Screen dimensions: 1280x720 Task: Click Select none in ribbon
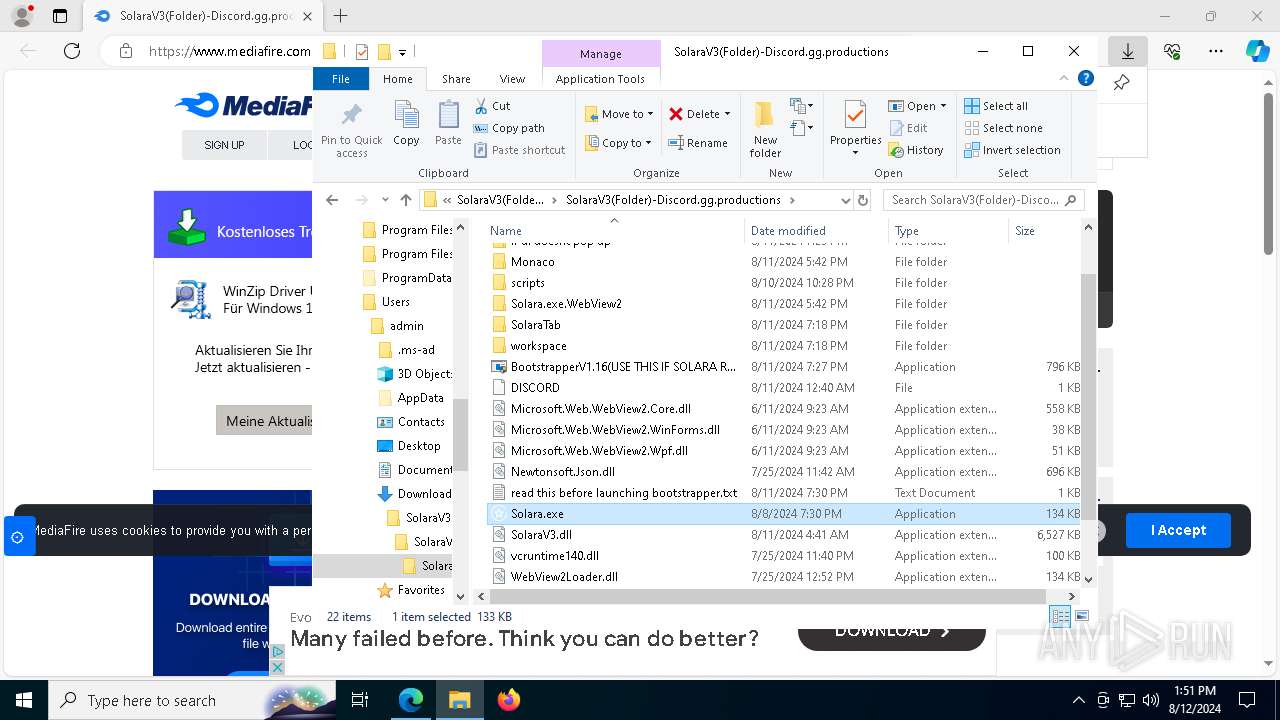coord(1003,128)
